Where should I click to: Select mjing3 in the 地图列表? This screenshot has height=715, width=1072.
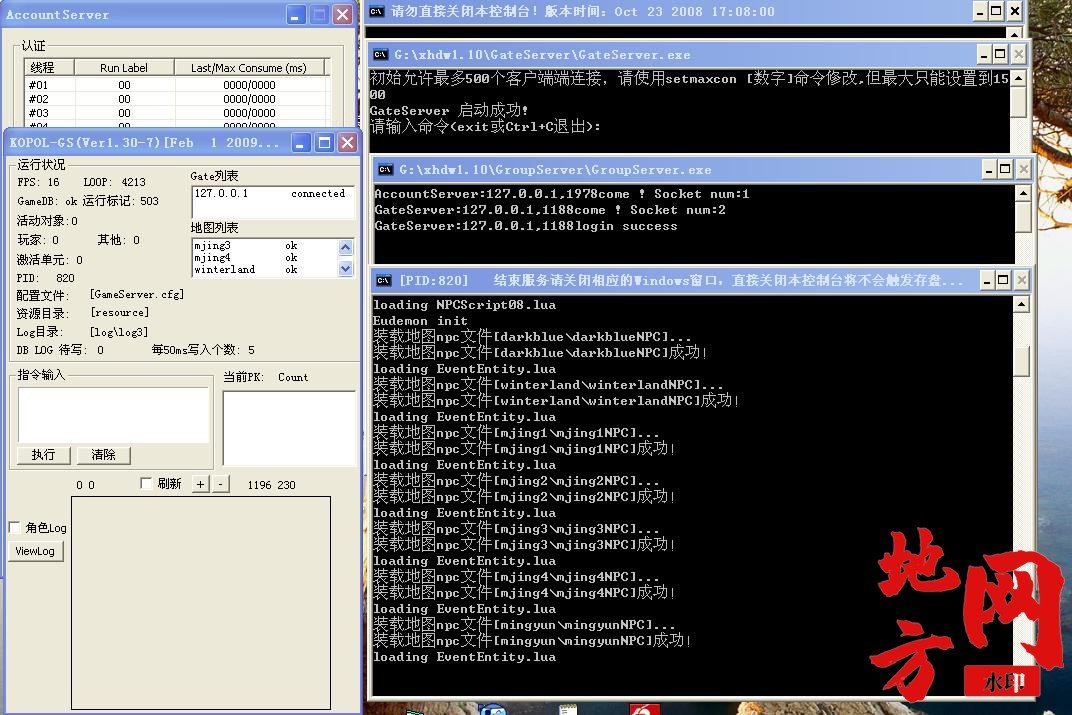pyautogui.click(x=265, y=245)
